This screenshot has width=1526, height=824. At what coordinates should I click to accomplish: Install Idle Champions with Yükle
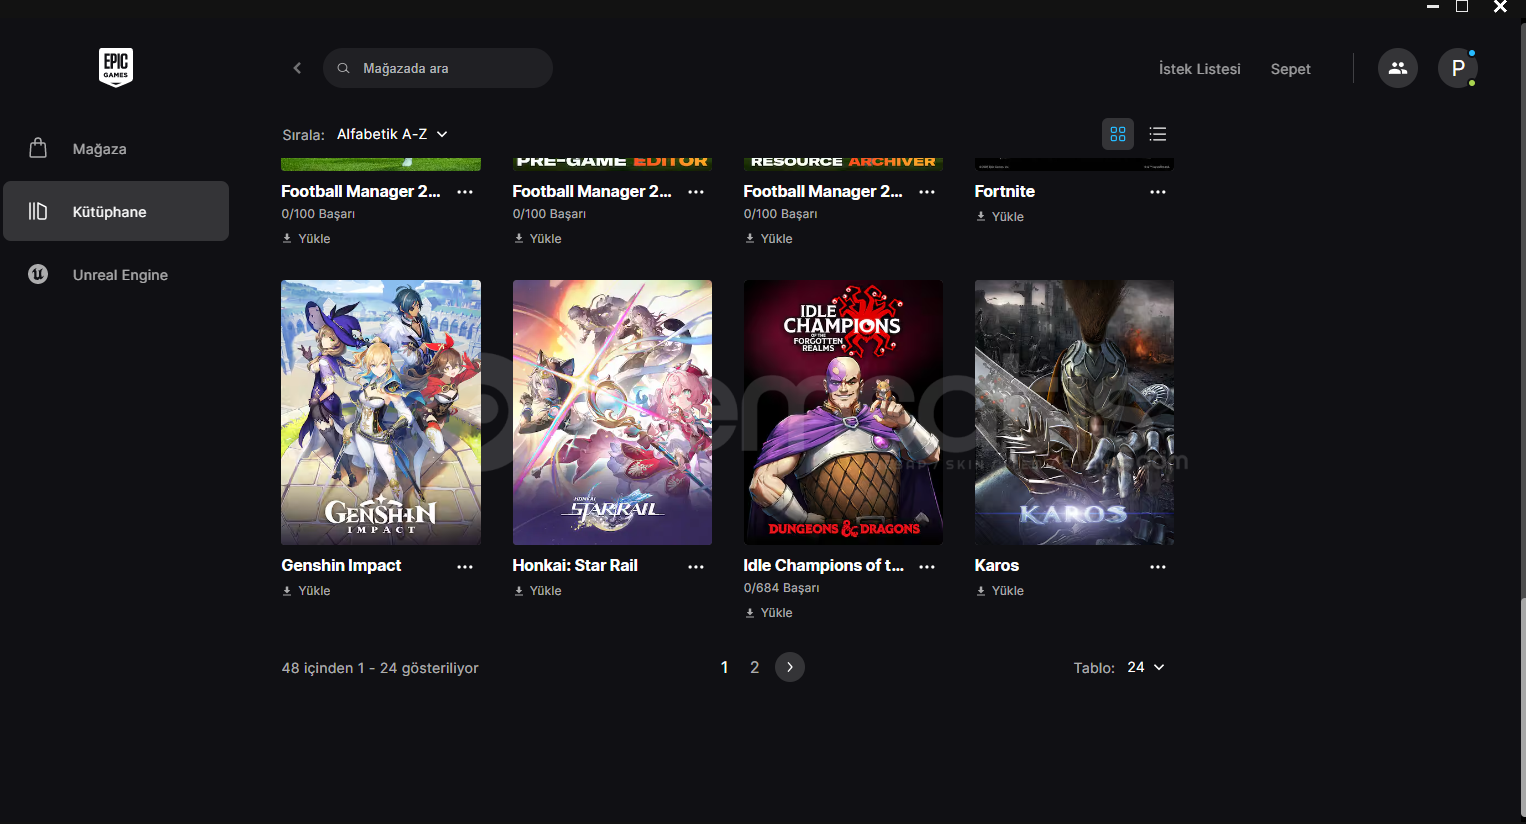768,612
